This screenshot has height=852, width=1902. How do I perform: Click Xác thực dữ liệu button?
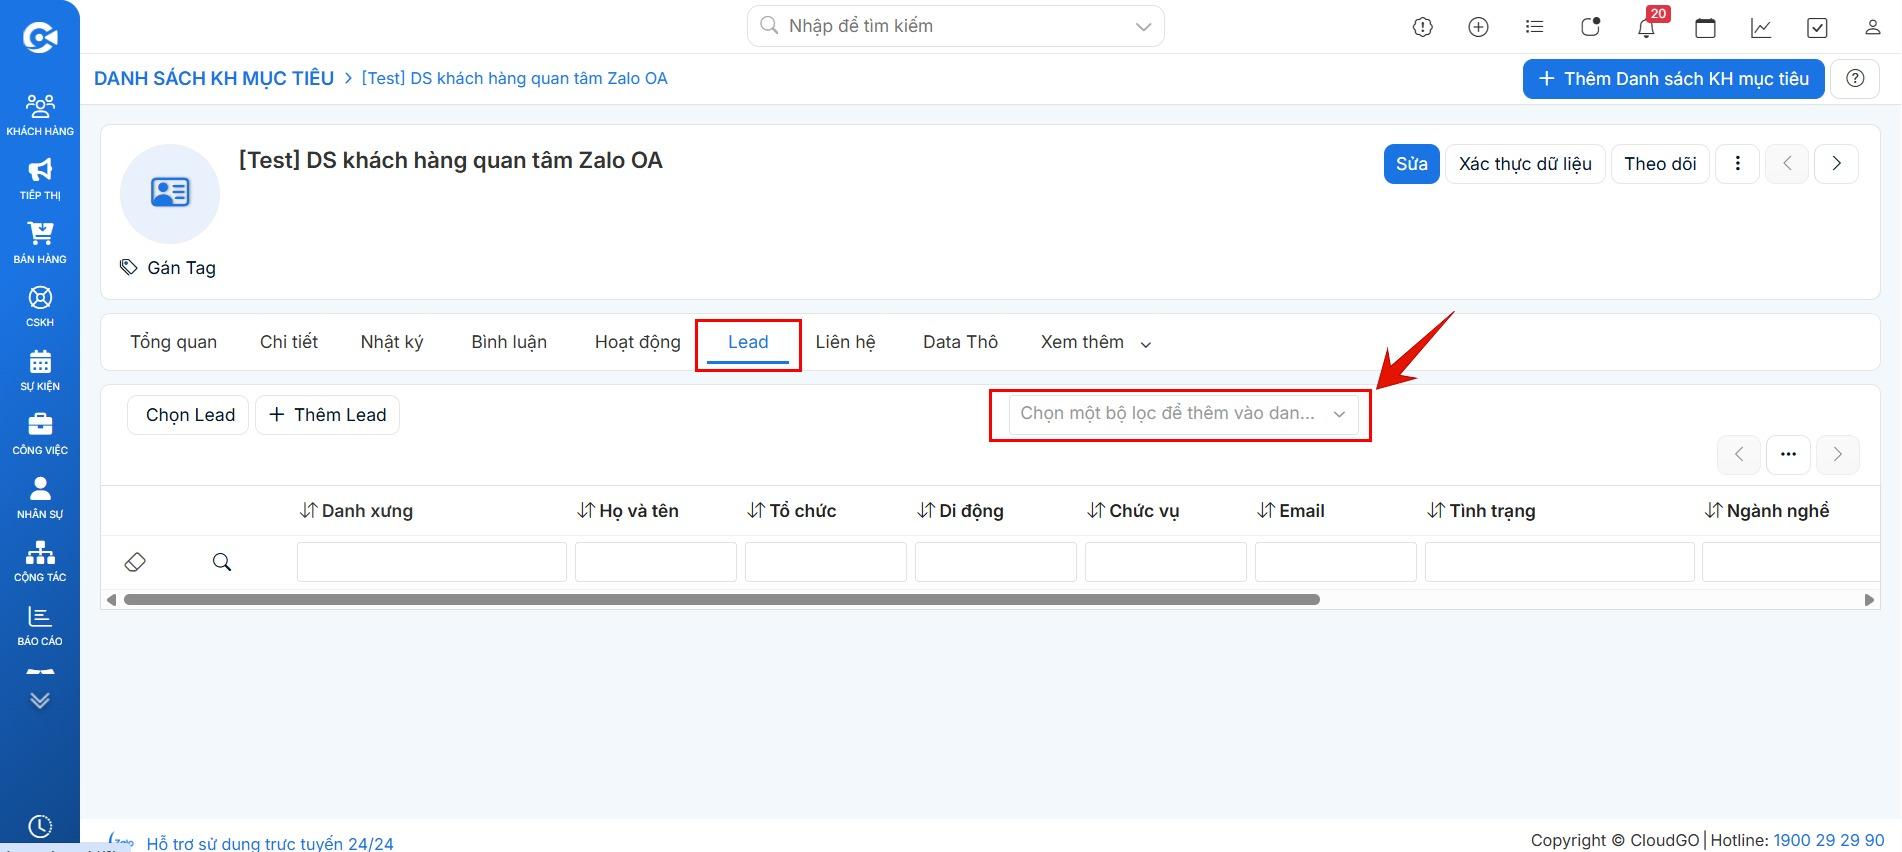point(1525,164)
